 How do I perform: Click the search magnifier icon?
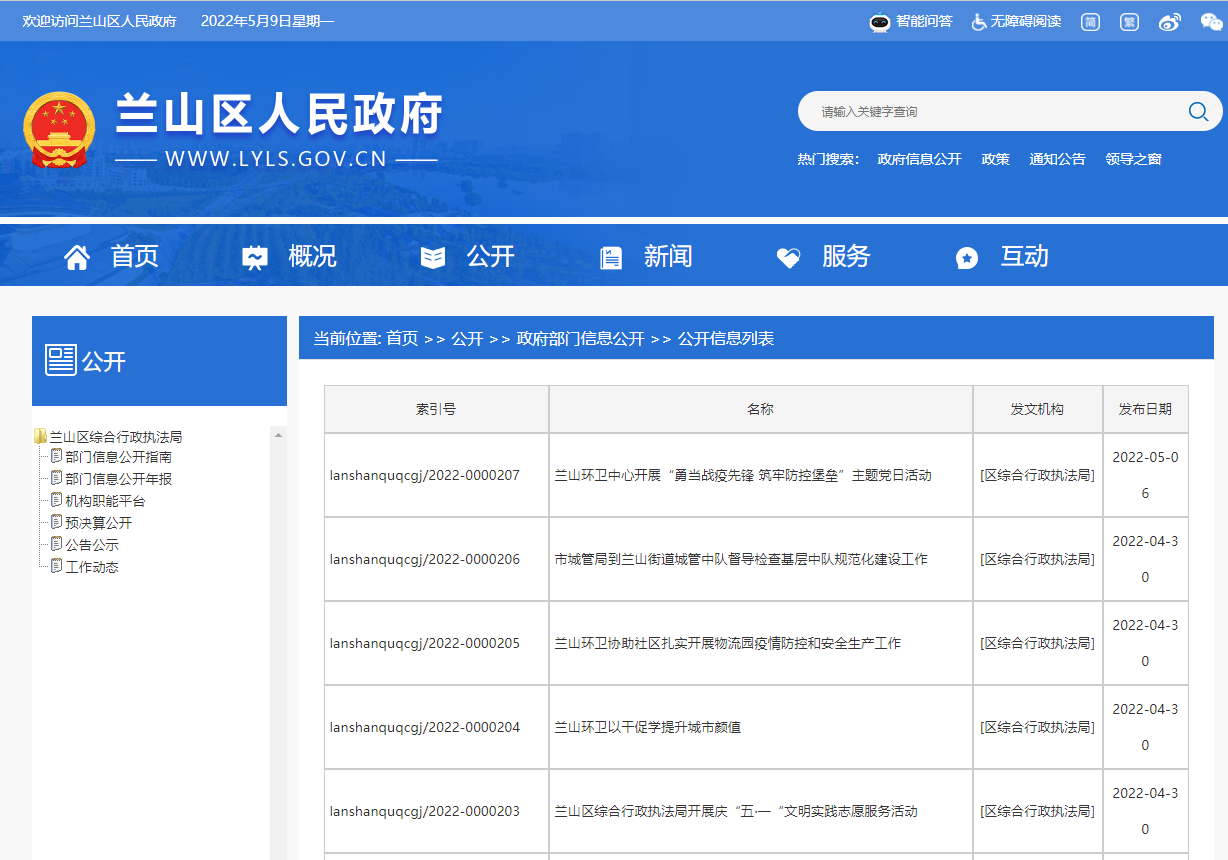click(x=1198, y=111)
